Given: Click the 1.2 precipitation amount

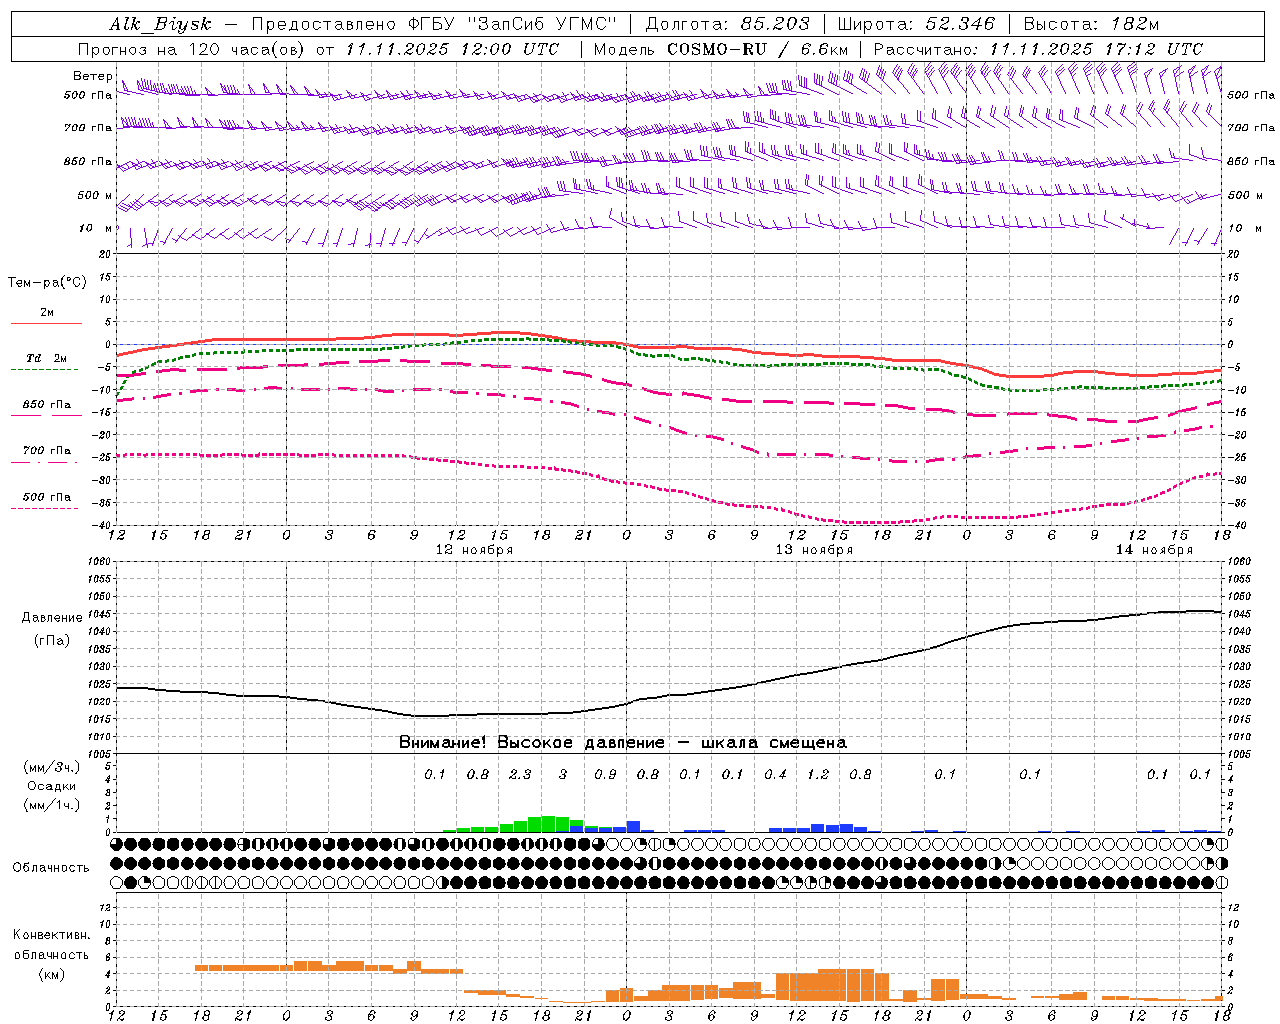Looking at the screenshot, I should pos(818,775).
